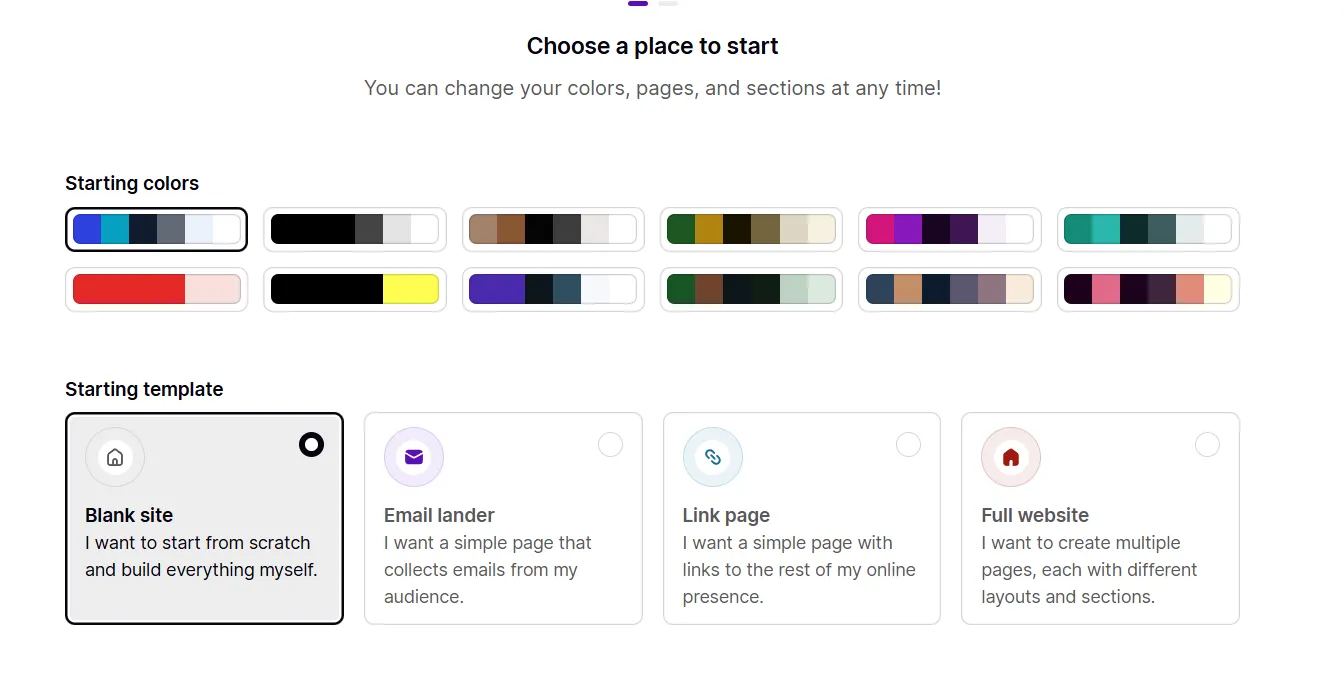Choose the black and gray color palette
Viewport: 1344px width, 686px height.
[355, 230]
